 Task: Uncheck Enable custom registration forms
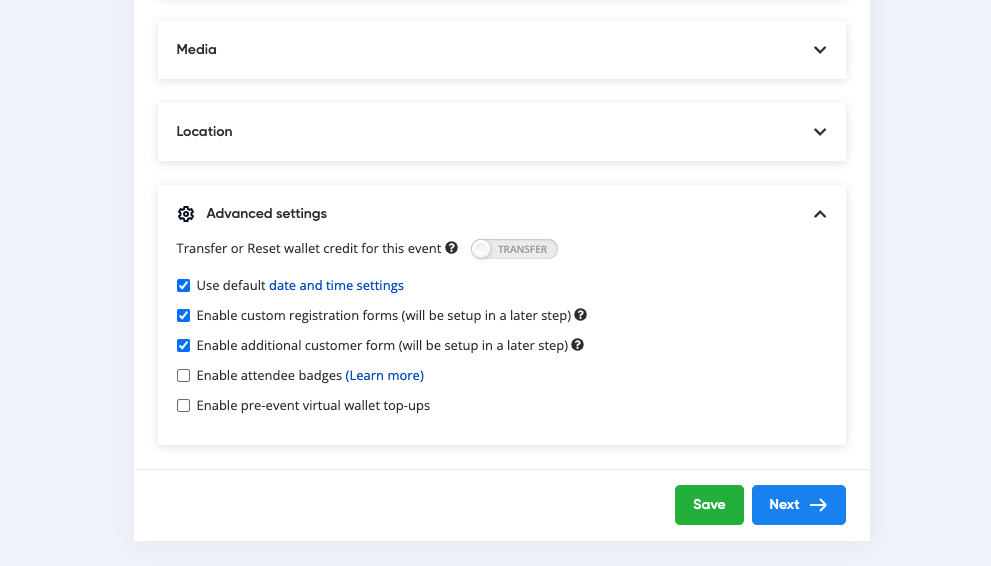(183, 315)
